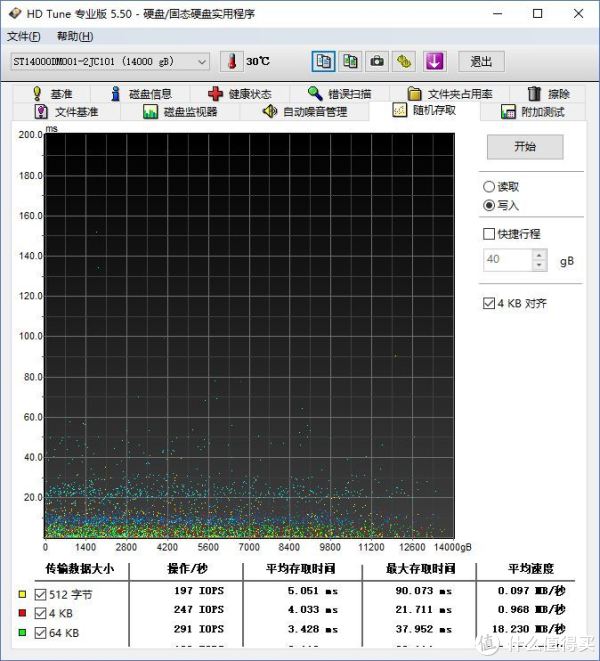
Task: Select the 随机存取 tab
Action: point(424,111)
